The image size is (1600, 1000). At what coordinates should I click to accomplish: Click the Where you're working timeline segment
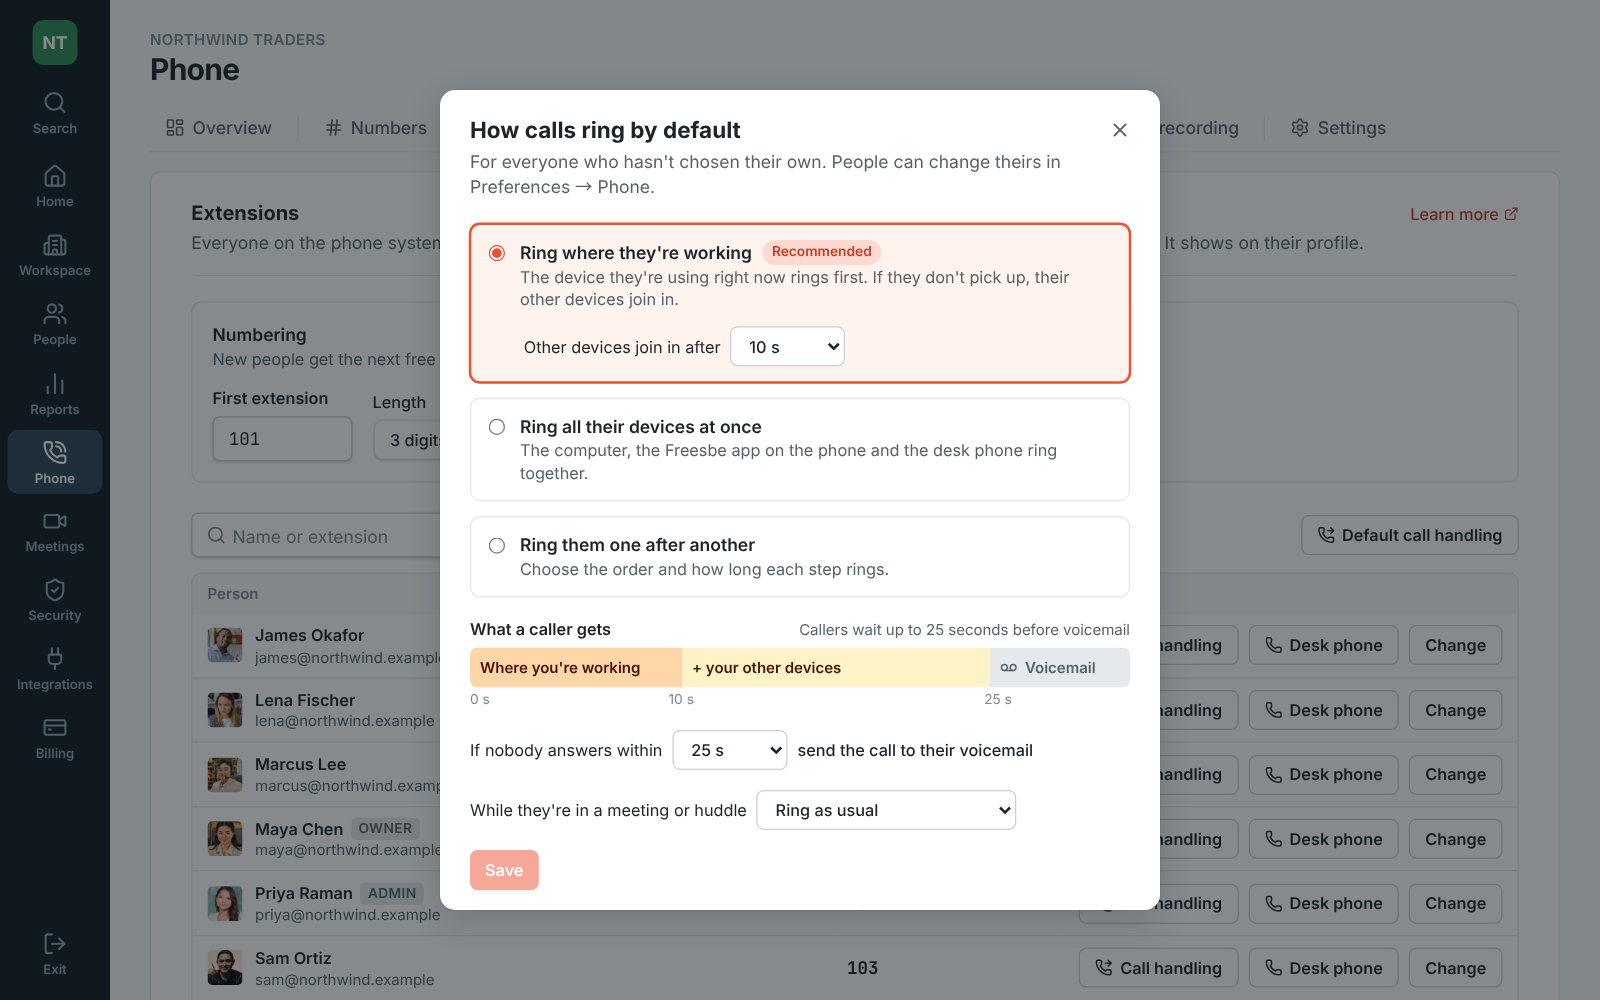click(x=576, y=668)
